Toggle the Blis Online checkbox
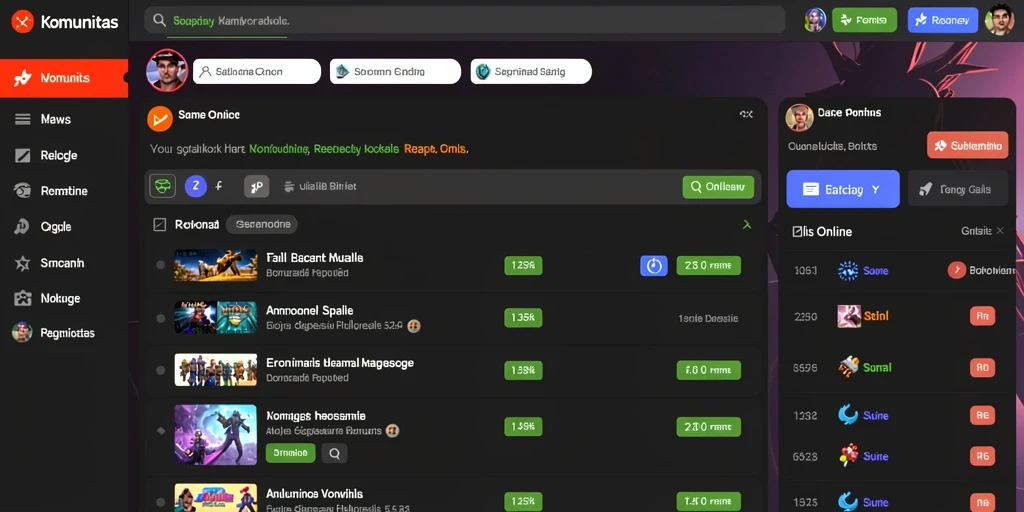Screen dimensions: 1024x512 click(x=797, y=231)
